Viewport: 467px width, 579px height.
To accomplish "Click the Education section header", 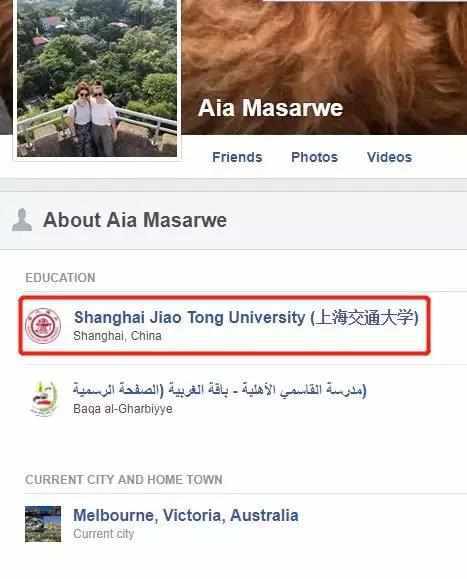I will pyautogui.click(x=60, y=278).
